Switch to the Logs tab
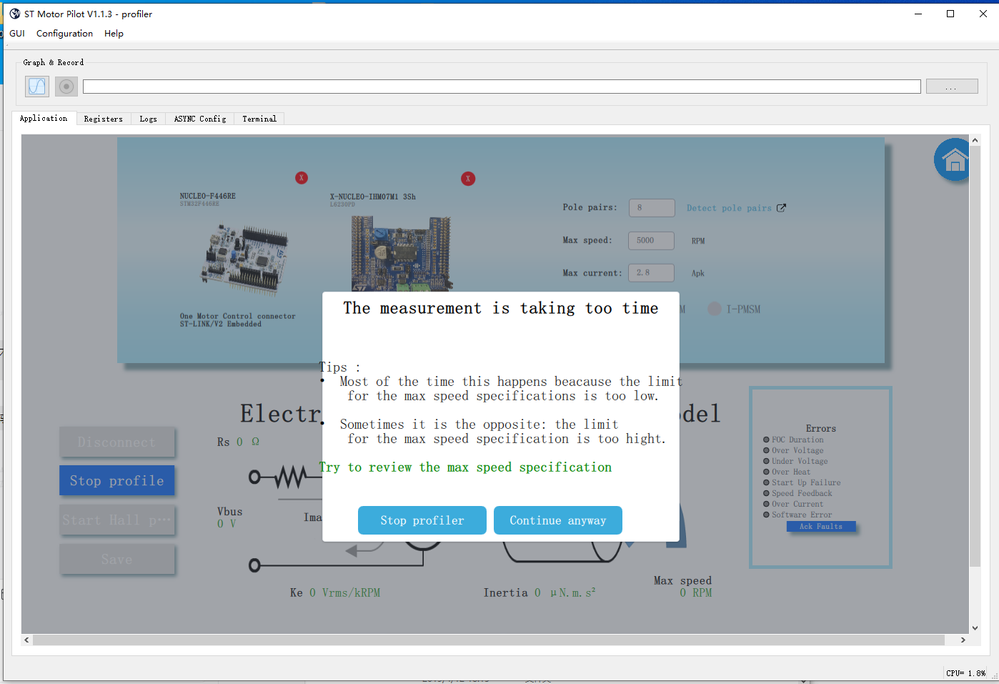 (x=148, y=118)
